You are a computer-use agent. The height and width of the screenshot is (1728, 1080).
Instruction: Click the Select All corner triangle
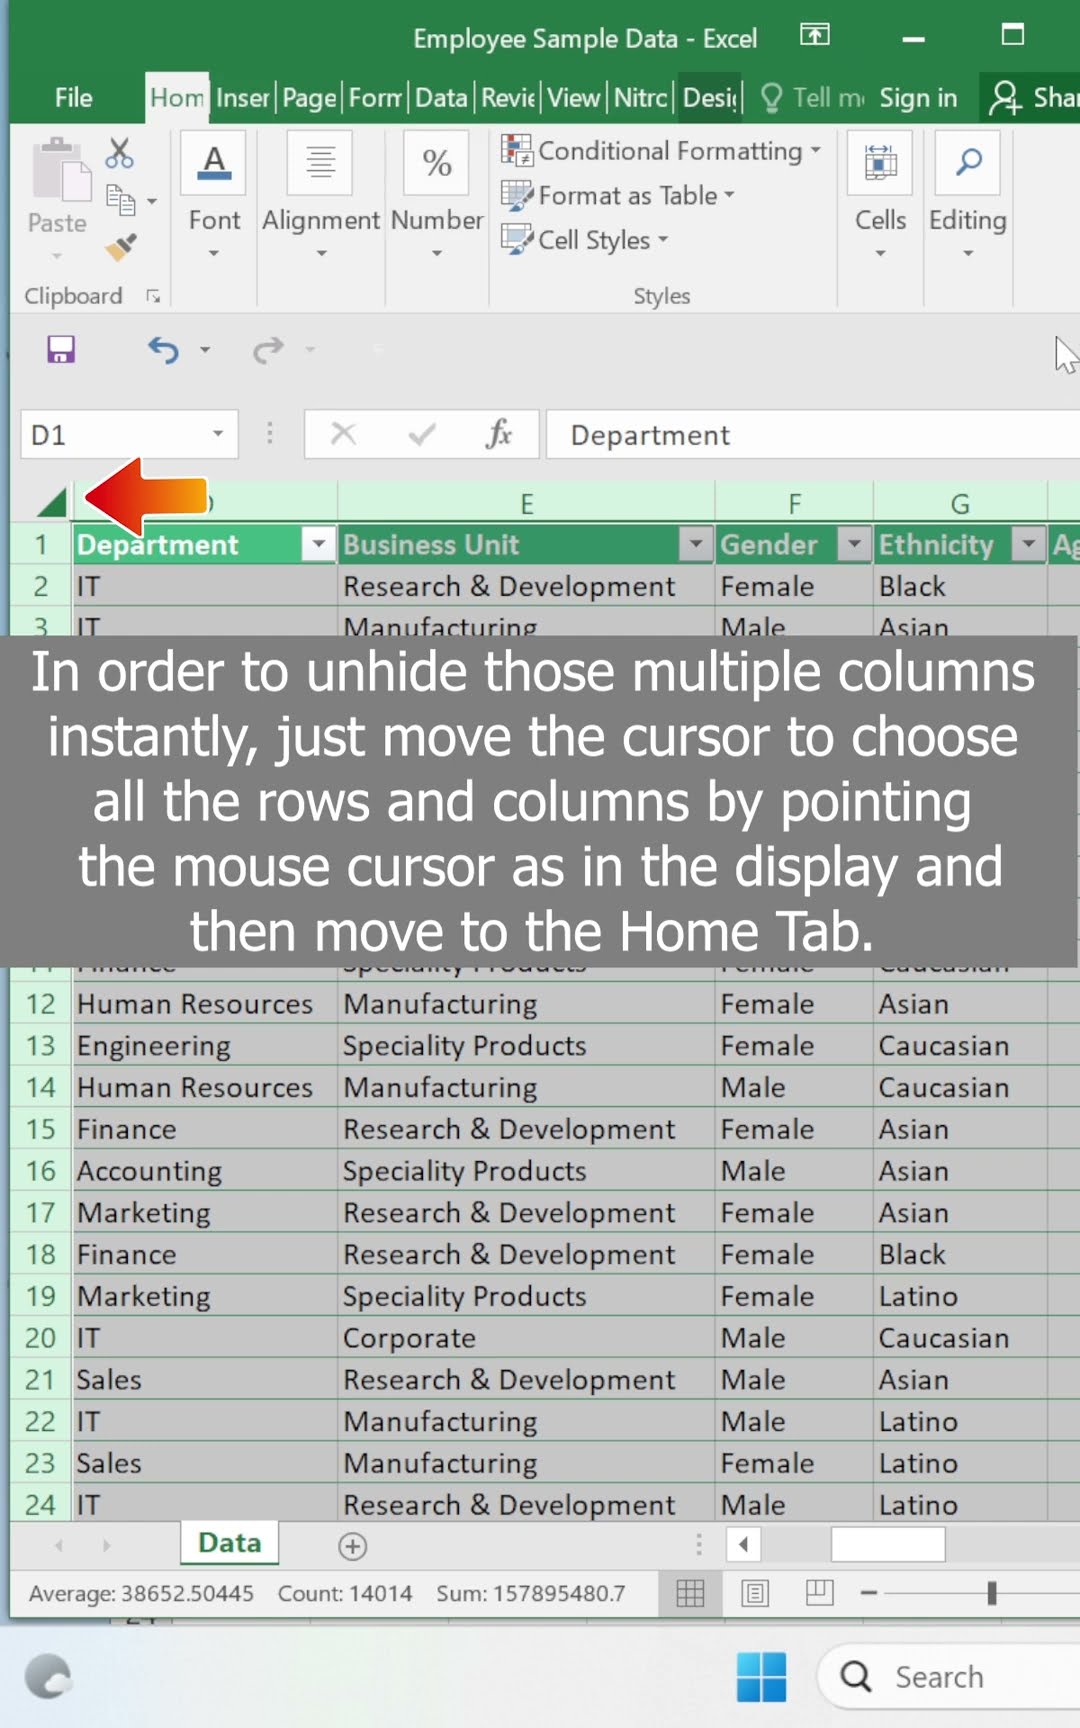tap(50, 502)
